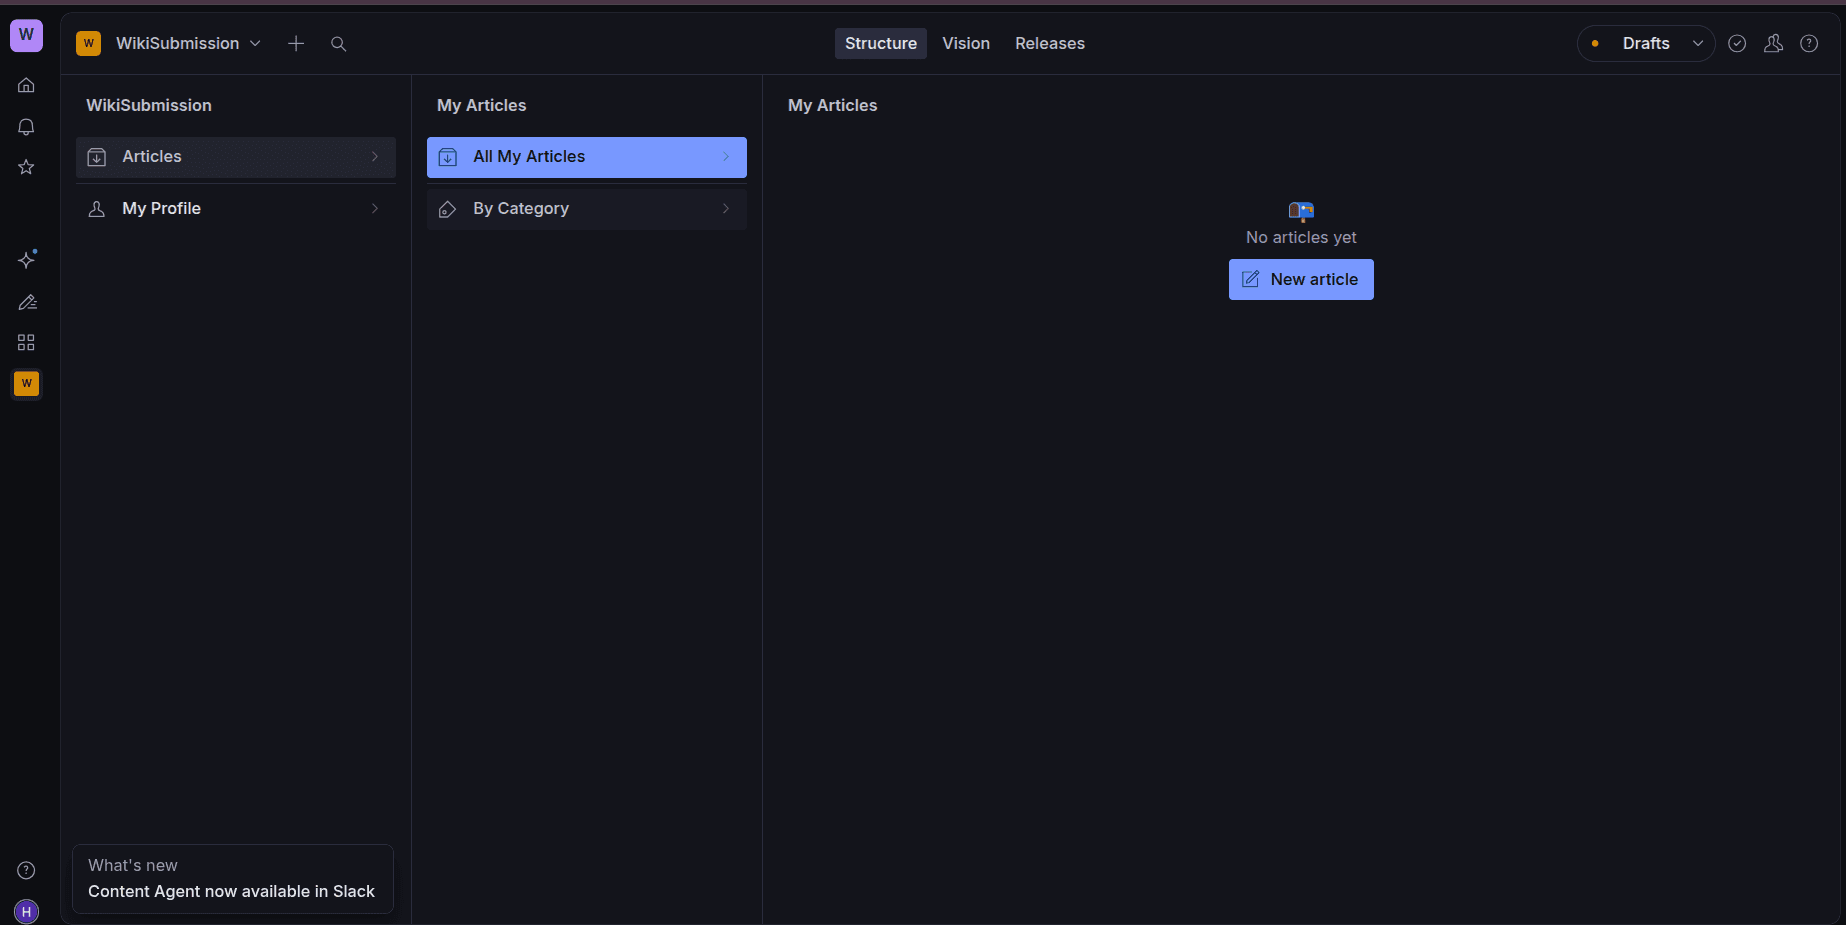Screen dimensions: 1846x925
Task: Click the top-right help question icon
Action: point(1809,44)
